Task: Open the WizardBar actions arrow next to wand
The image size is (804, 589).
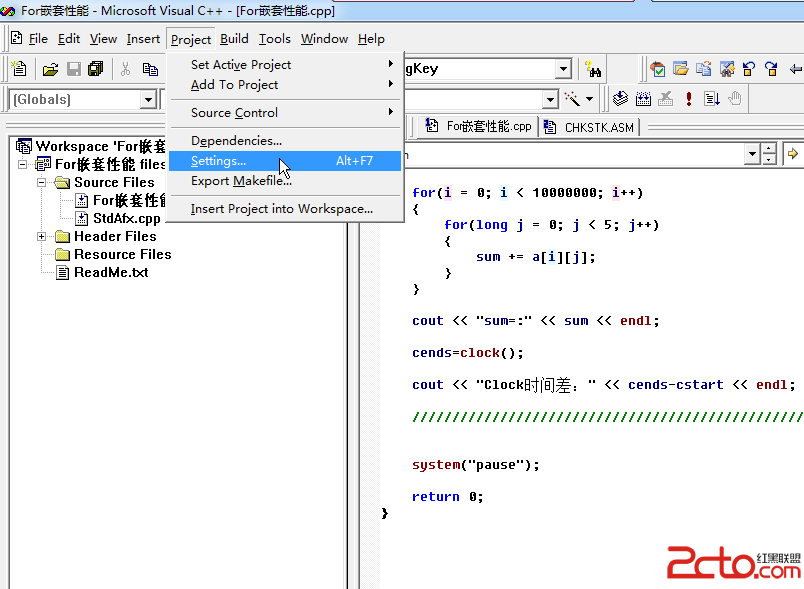Action: pyautogui.click(x=590, y=98)
